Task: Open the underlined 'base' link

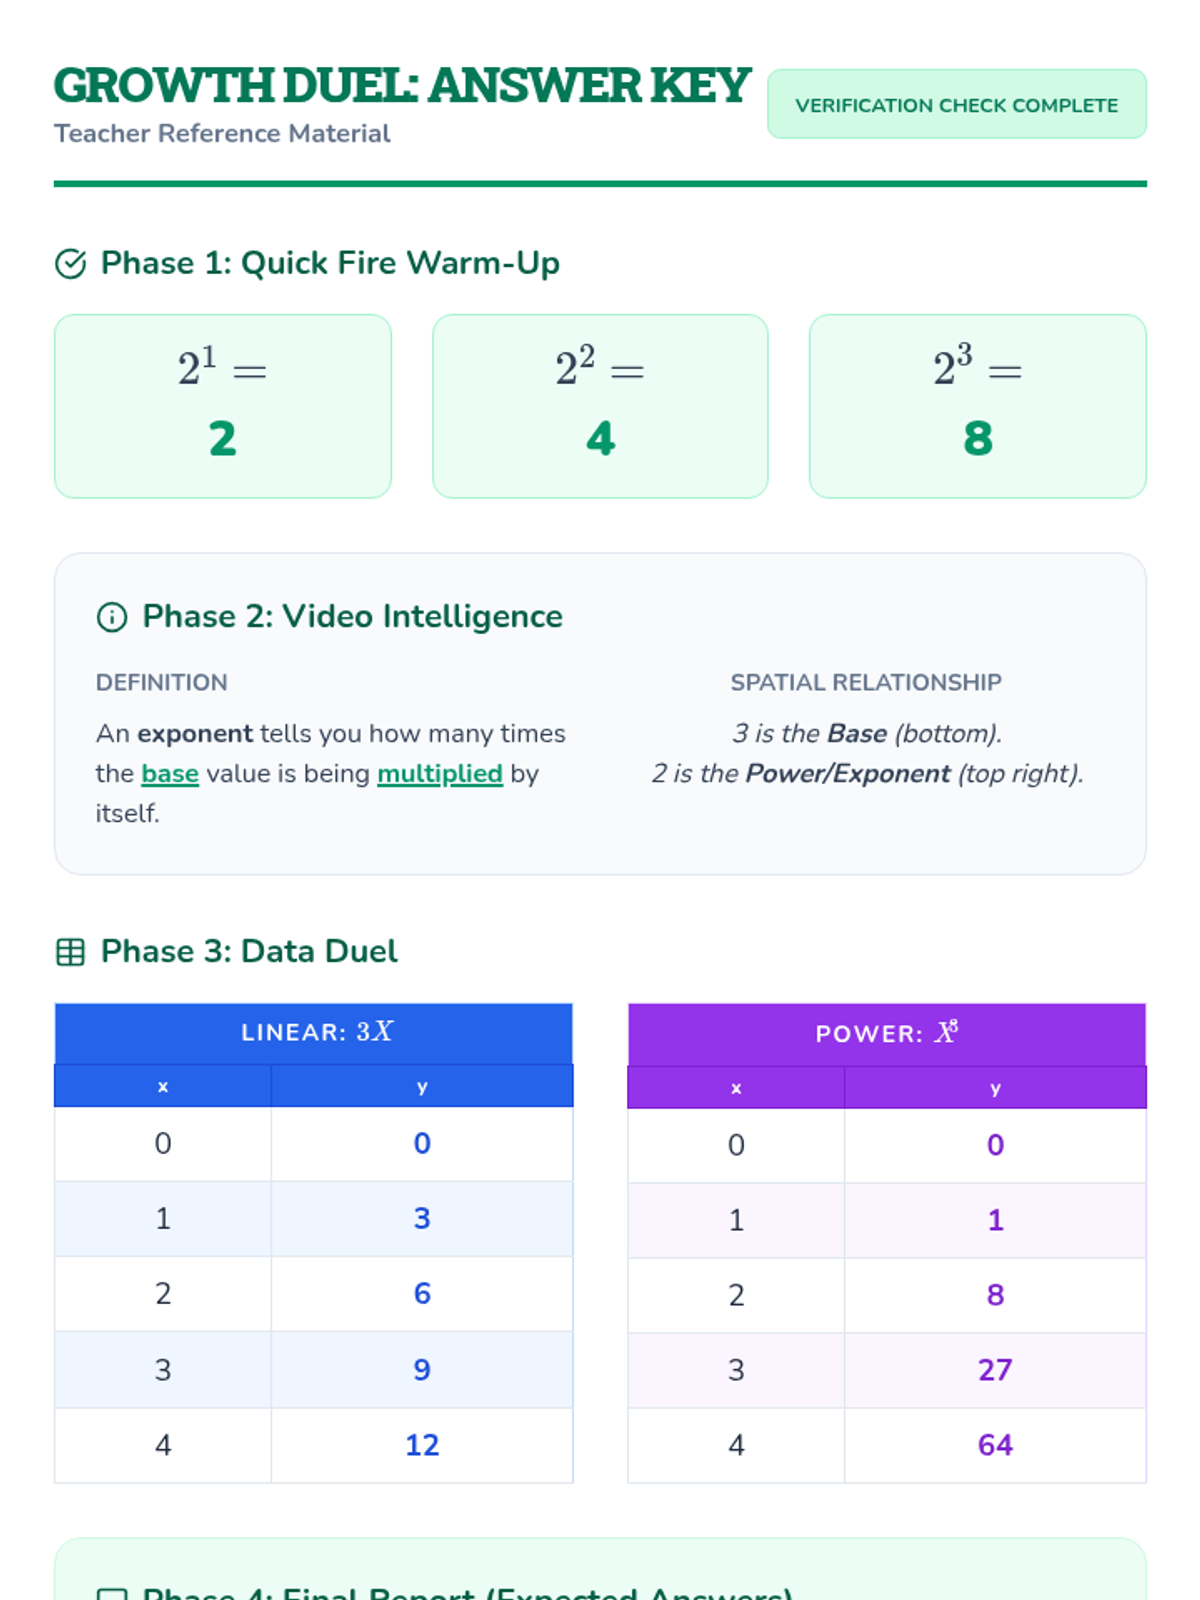Action: tap(170, 774)
